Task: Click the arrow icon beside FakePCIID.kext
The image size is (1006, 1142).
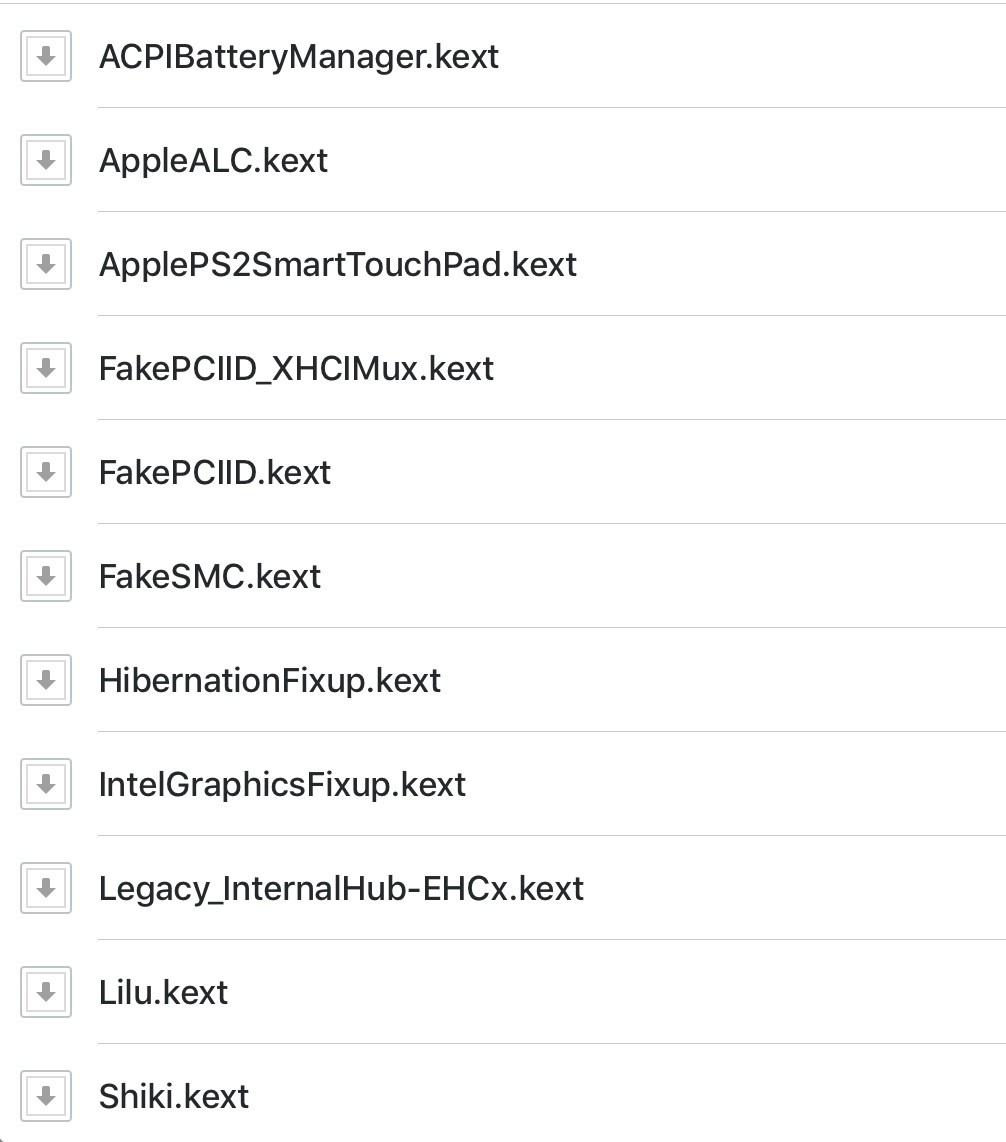Action: tap(45, 473)
